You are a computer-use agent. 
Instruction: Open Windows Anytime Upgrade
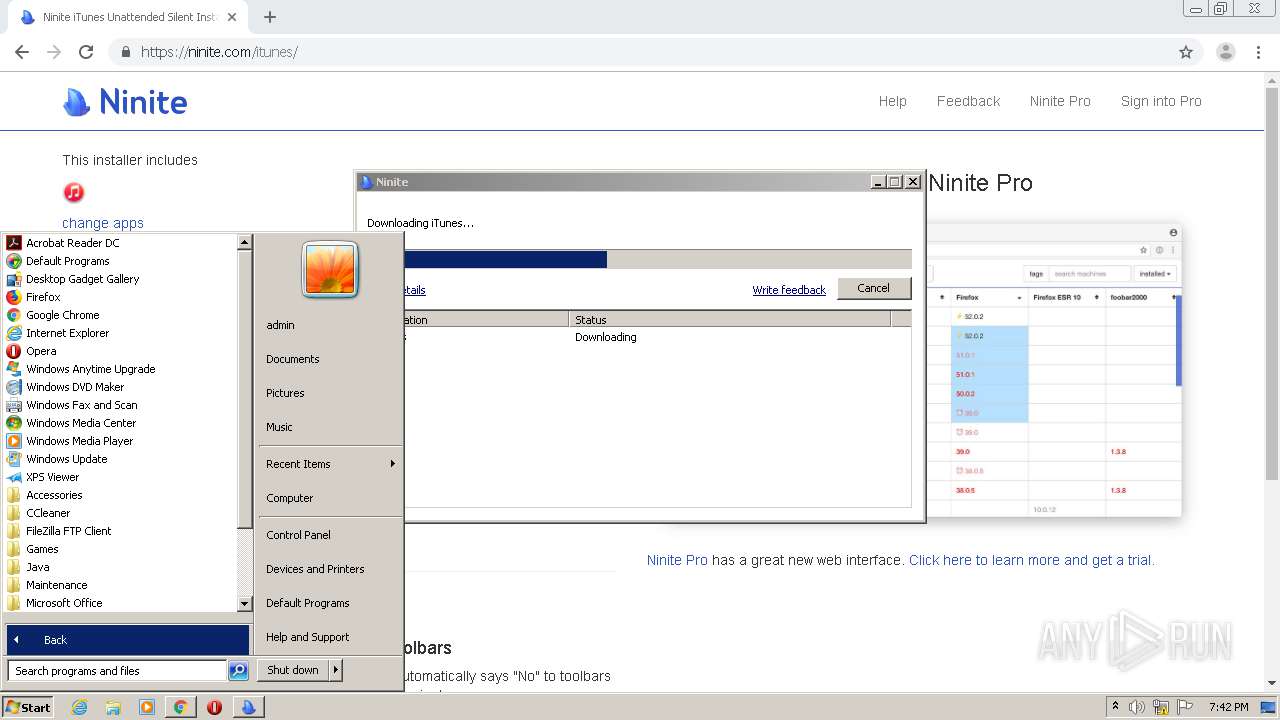pyautogui.click(x=90, y=369)
